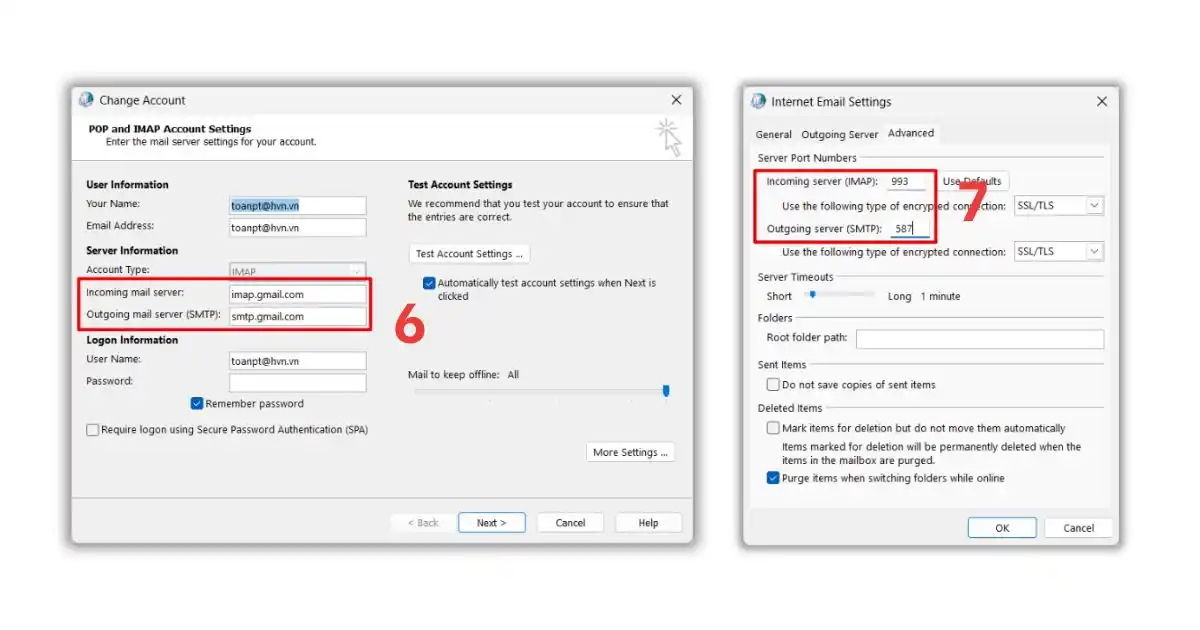
Task: Open the SMTP encrypted connection type dropdown
Action: click(x=1058, y=252)
